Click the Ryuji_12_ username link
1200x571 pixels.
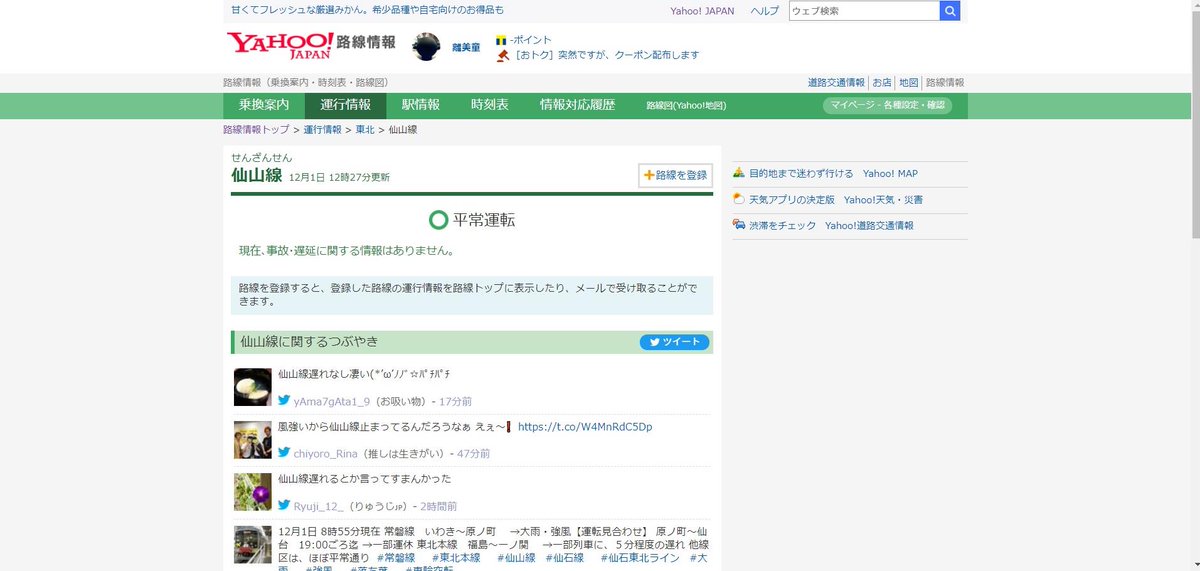319,506
